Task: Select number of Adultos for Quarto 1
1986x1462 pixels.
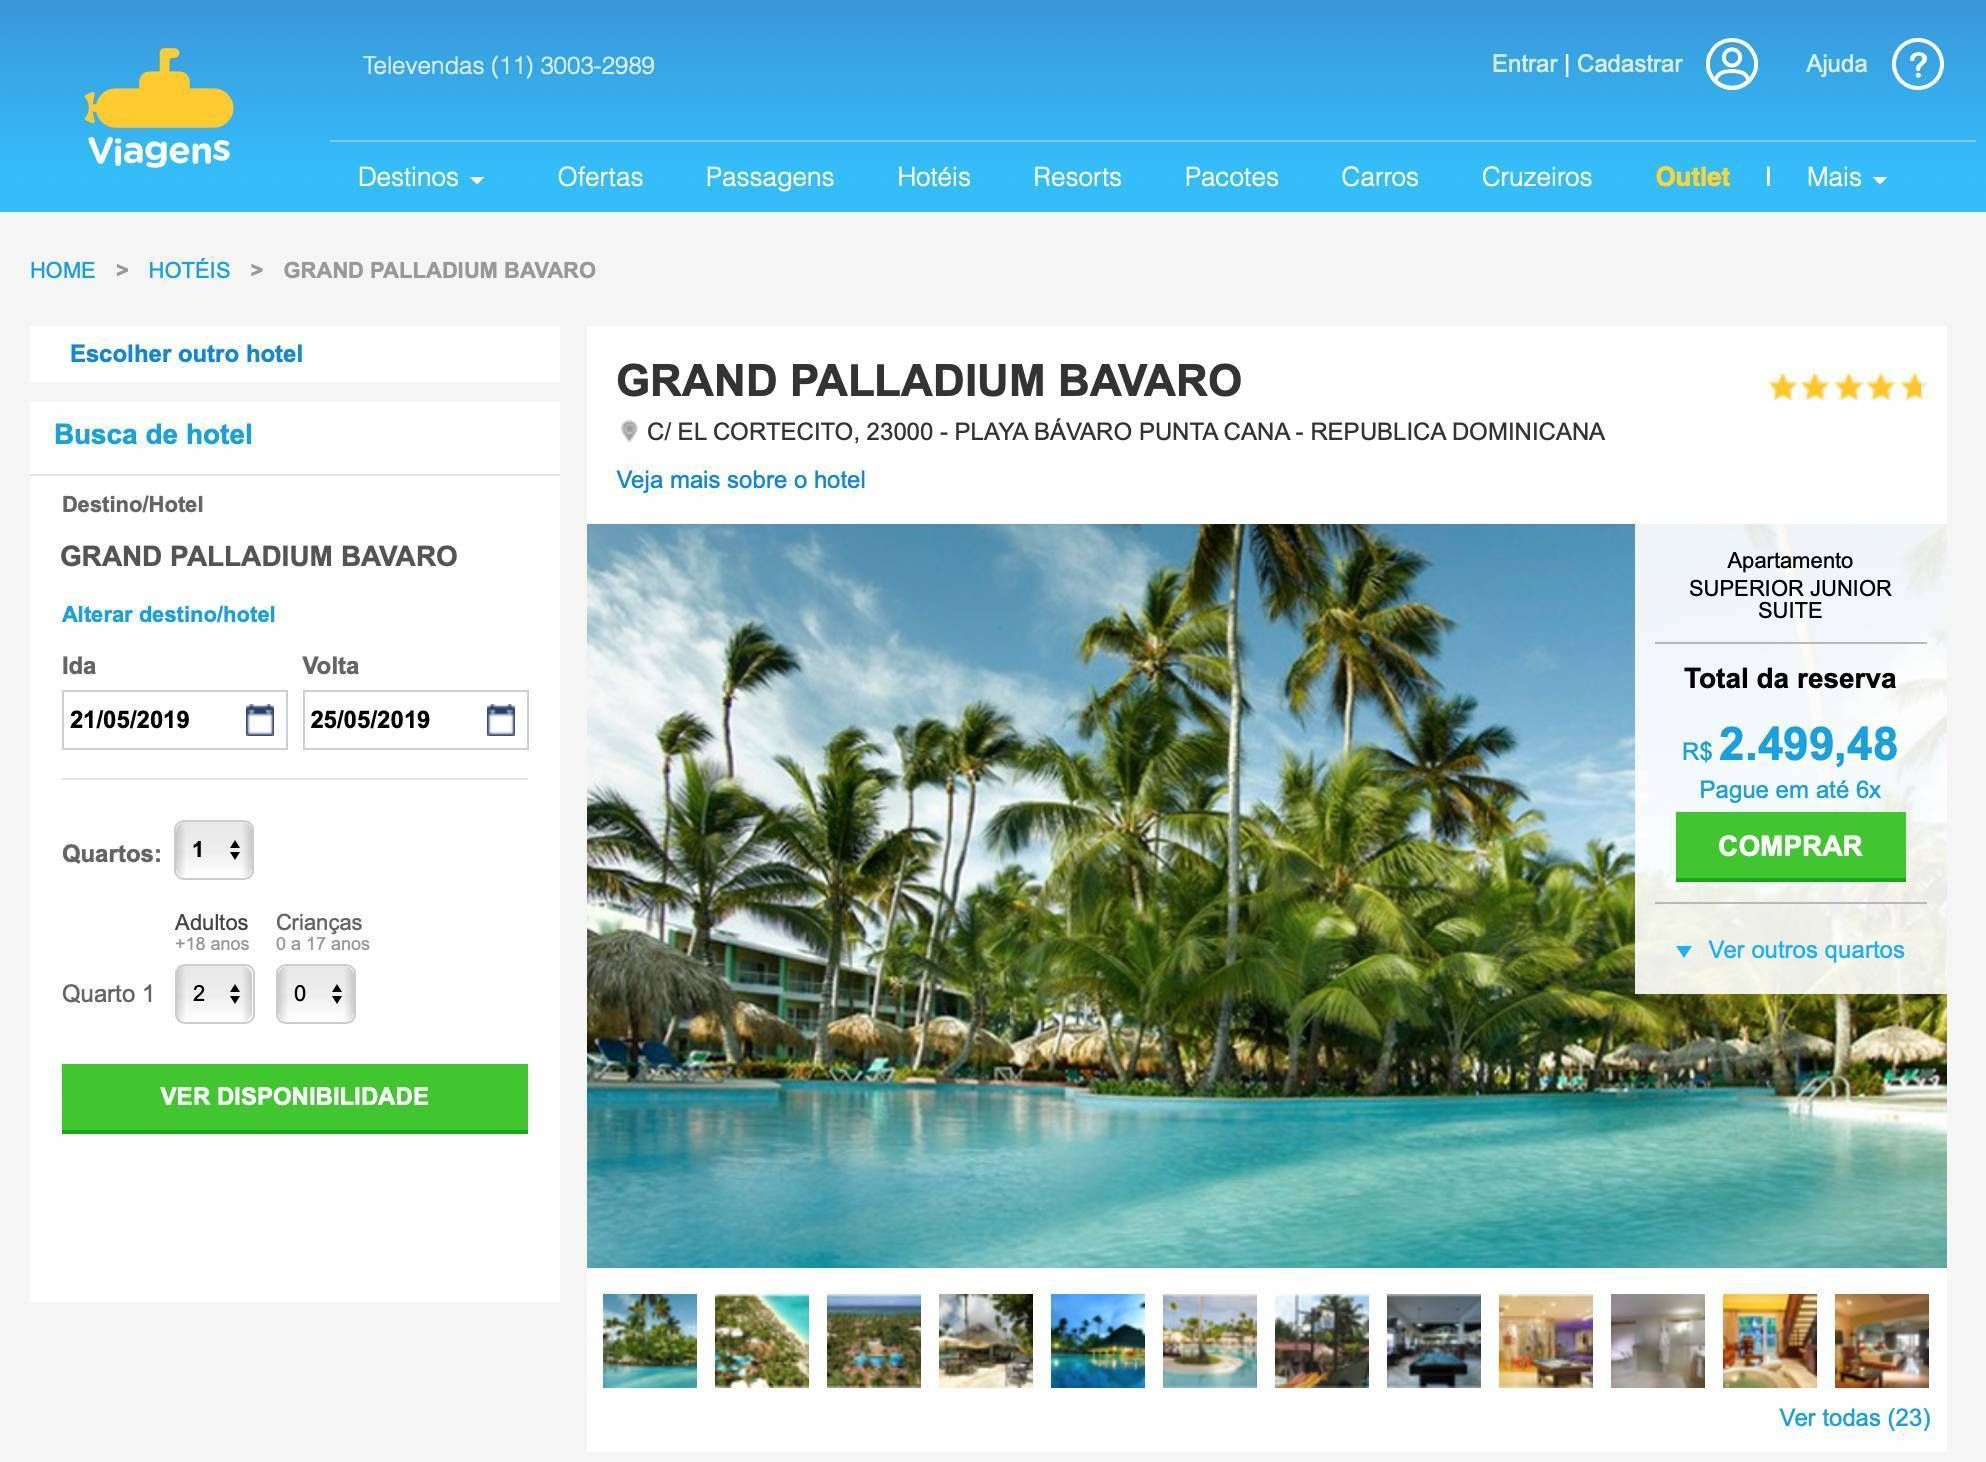Action: (x=215, y=993)
